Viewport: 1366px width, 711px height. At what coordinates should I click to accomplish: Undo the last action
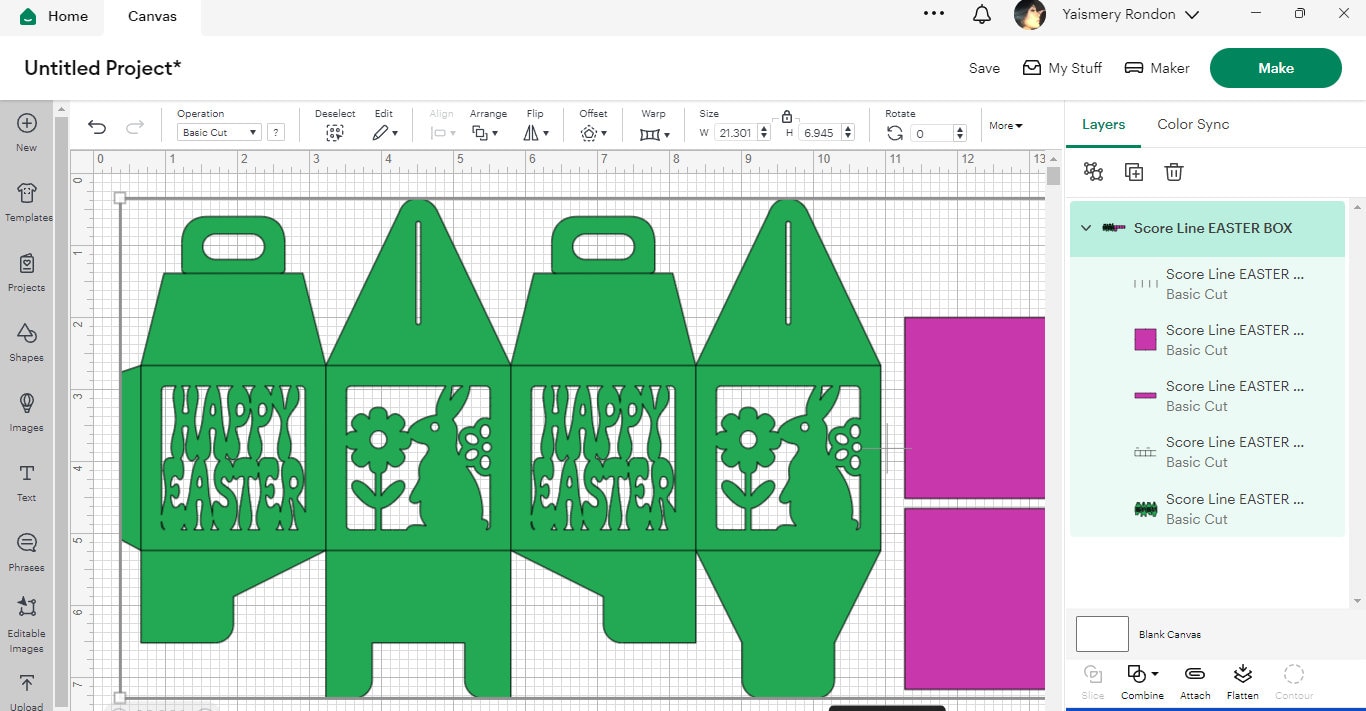(x=97, y=126)
